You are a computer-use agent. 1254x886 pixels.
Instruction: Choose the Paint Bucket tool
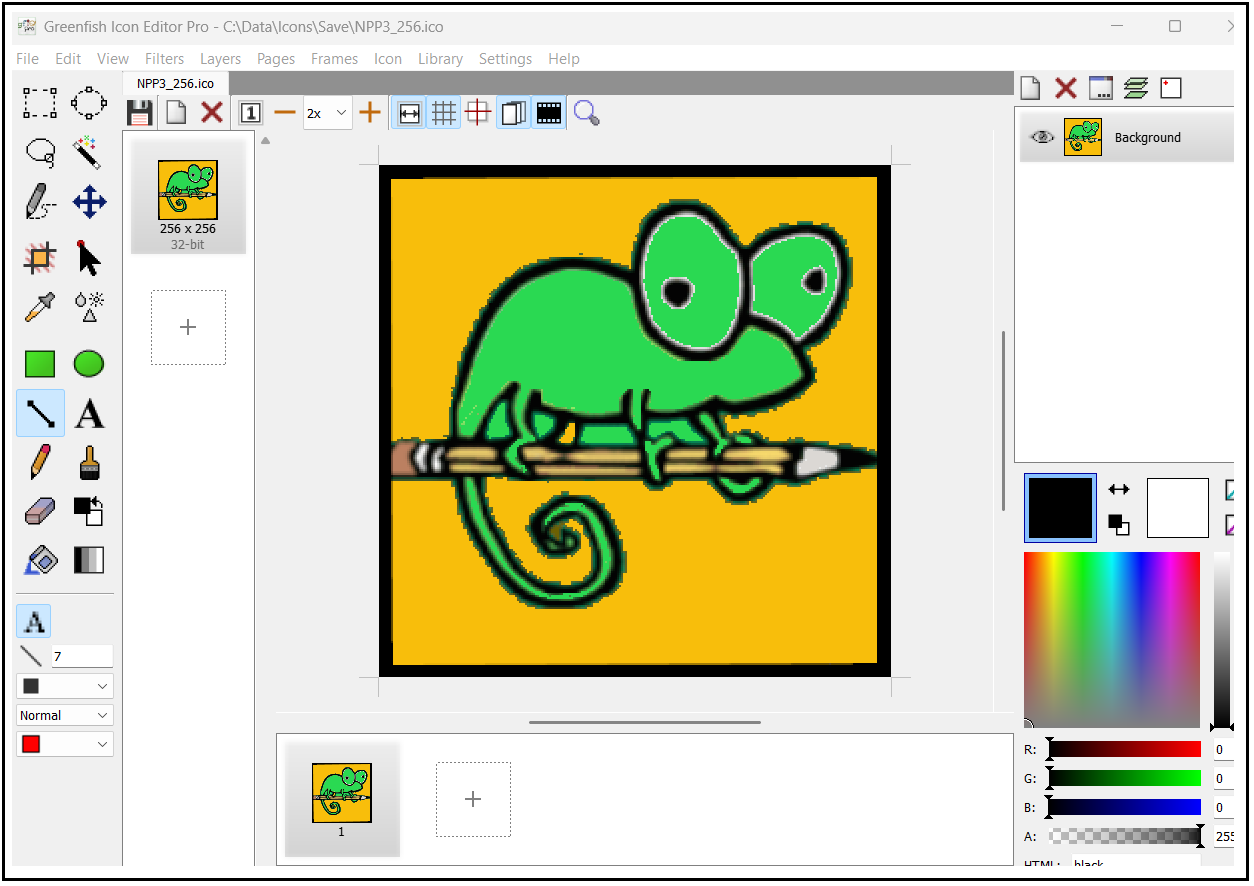[x=40, y=560]
